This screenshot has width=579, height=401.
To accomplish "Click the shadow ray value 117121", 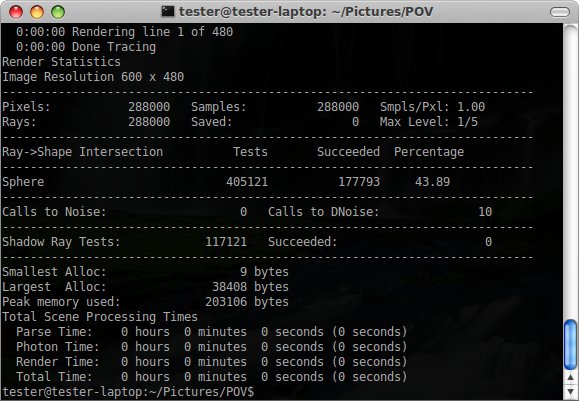I will tap(226, 242).
